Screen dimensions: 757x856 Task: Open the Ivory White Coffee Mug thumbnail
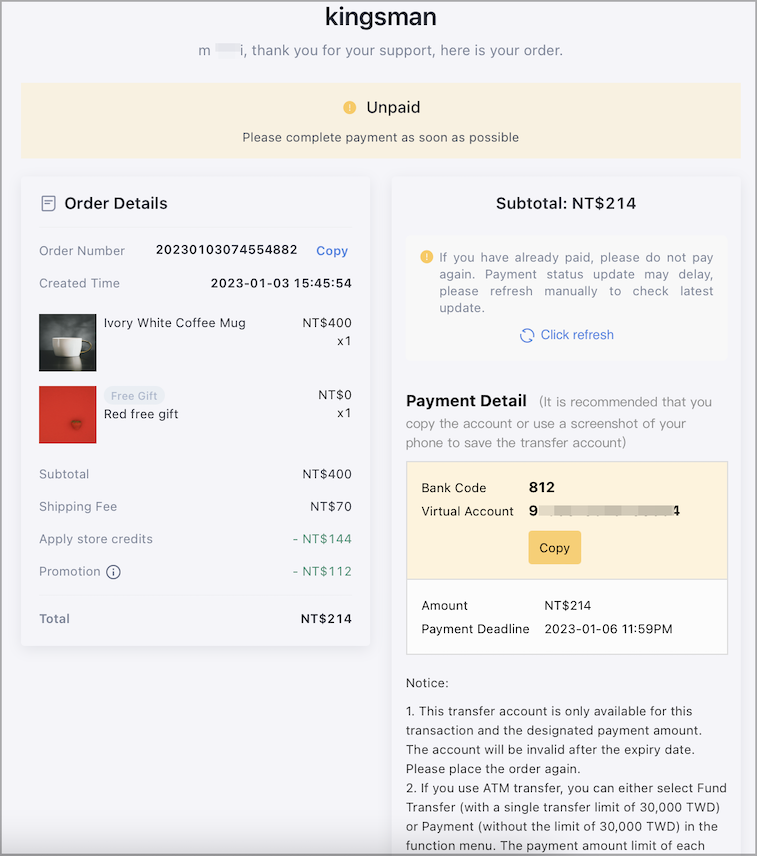68,342
